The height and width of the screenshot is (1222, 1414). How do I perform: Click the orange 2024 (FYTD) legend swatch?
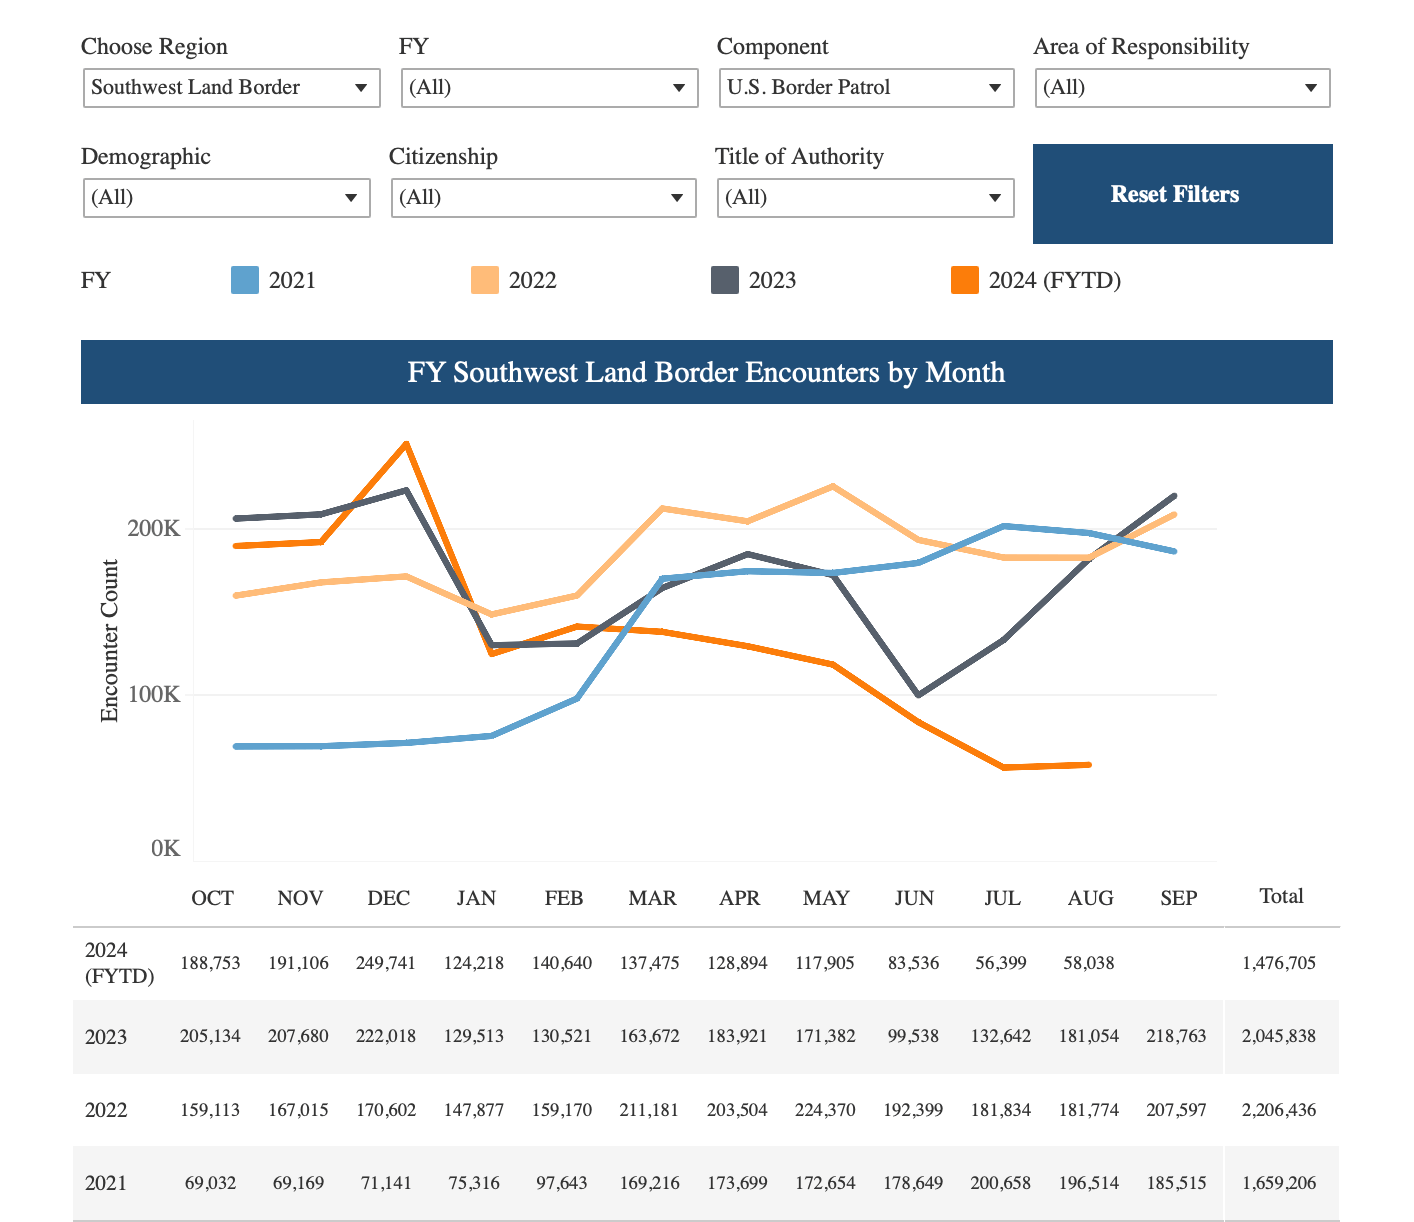pos(965,280)
